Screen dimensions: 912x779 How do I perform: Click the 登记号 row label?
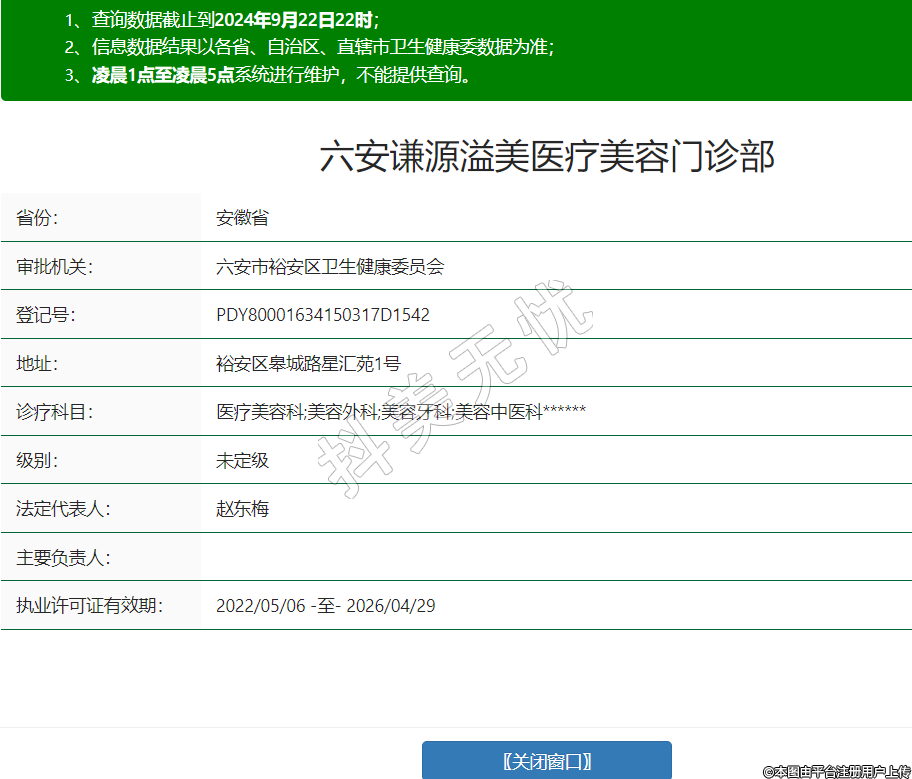pos(46,315)
